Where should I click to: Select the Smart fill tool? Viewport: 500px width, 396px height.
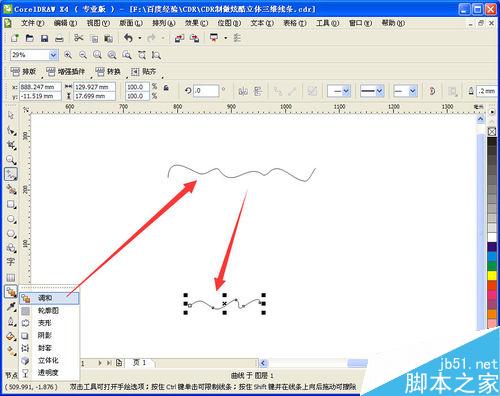11,189
